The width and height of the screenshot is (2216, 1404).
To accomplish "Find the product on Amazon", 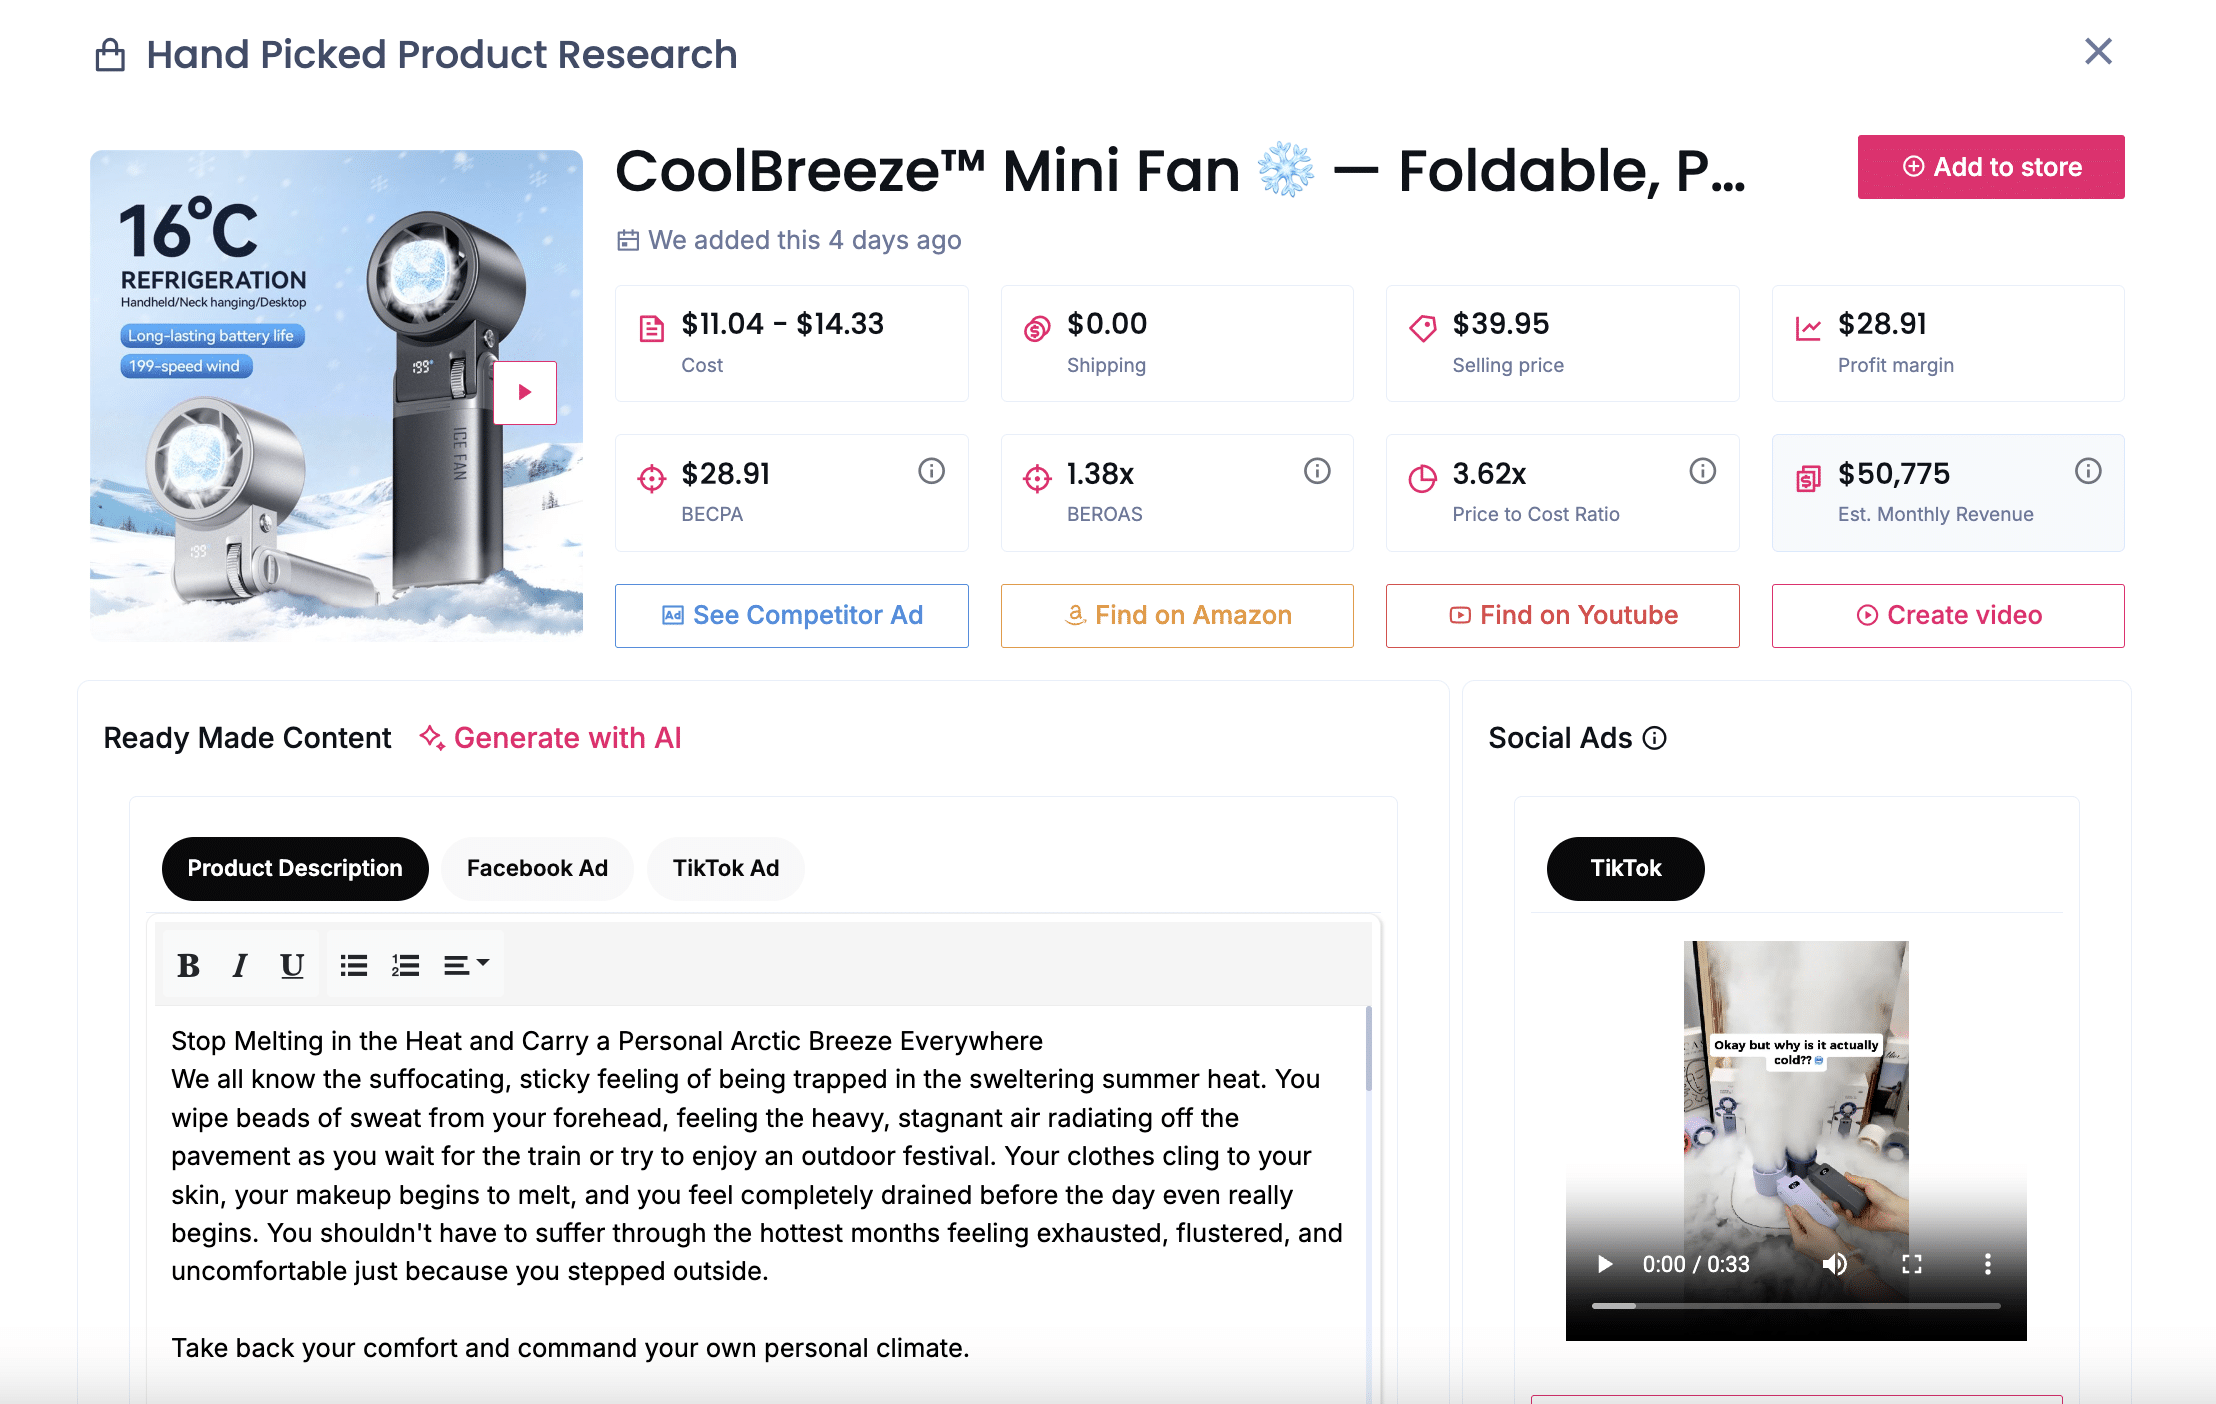I will pos(1176,615).
